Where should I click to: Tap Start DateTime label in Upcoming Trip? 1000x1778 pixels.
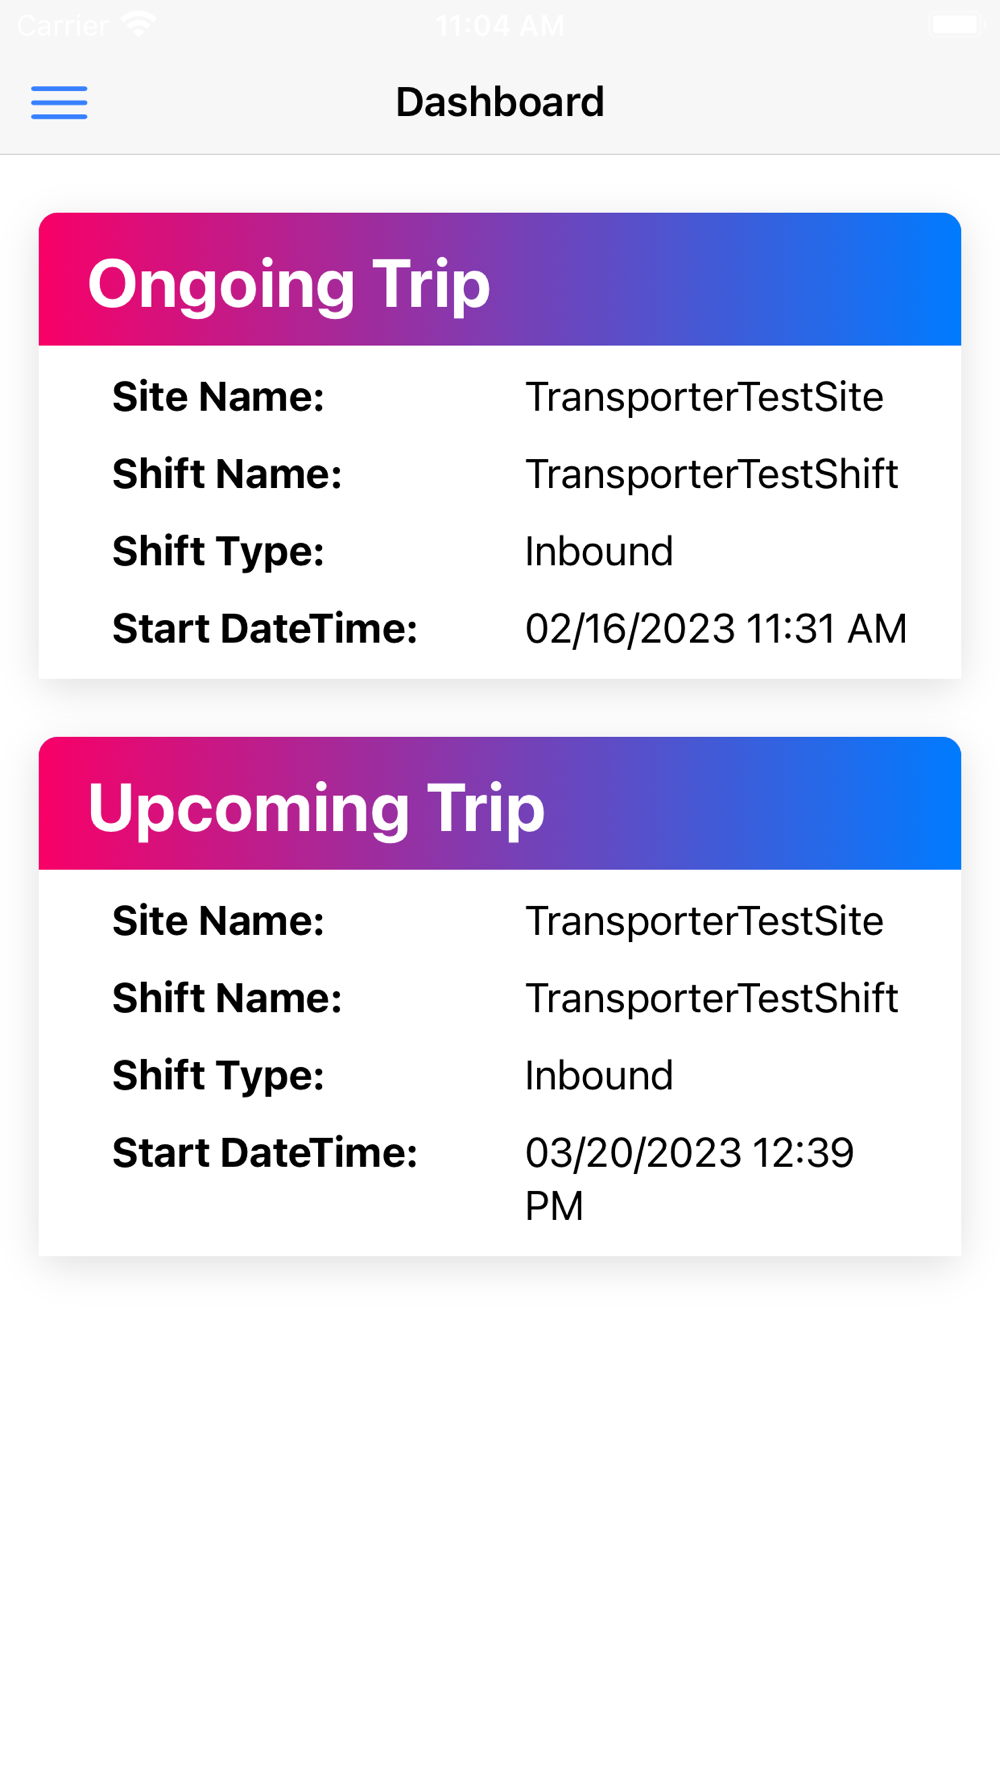(x=265, y=1153)
